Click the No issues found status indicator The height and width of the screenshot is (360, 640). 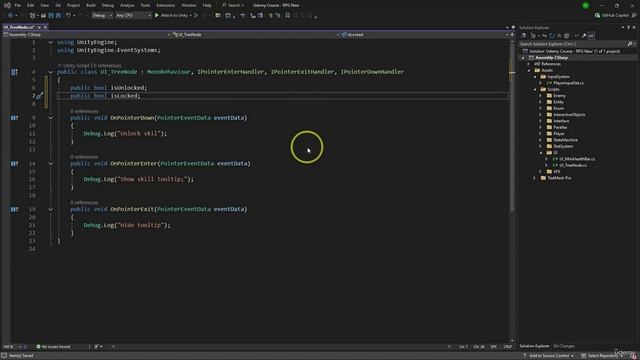point(53,347)
